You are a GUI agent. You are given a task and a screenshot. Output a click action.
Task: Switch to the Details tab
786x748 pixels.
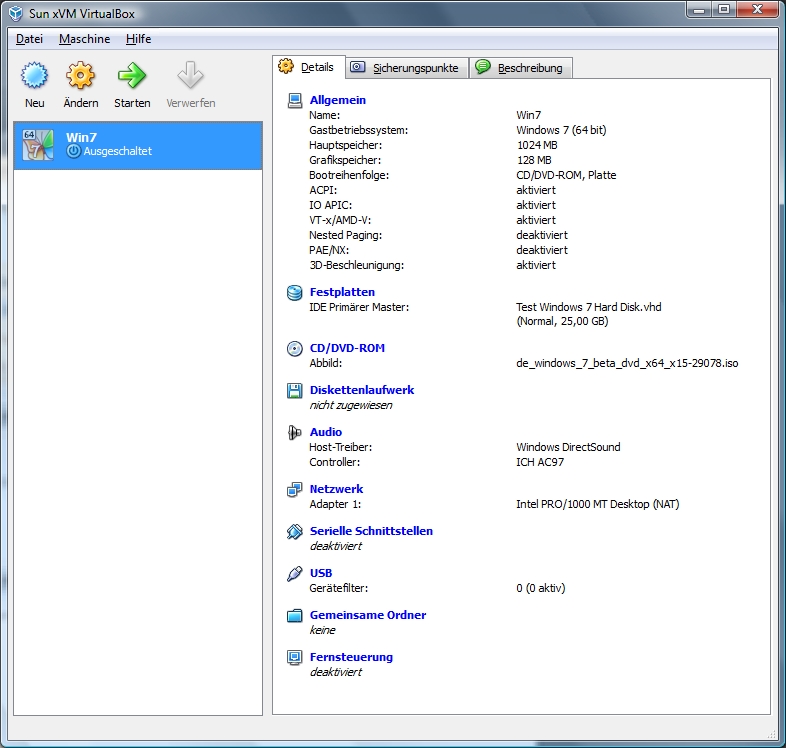click(309, 67)
